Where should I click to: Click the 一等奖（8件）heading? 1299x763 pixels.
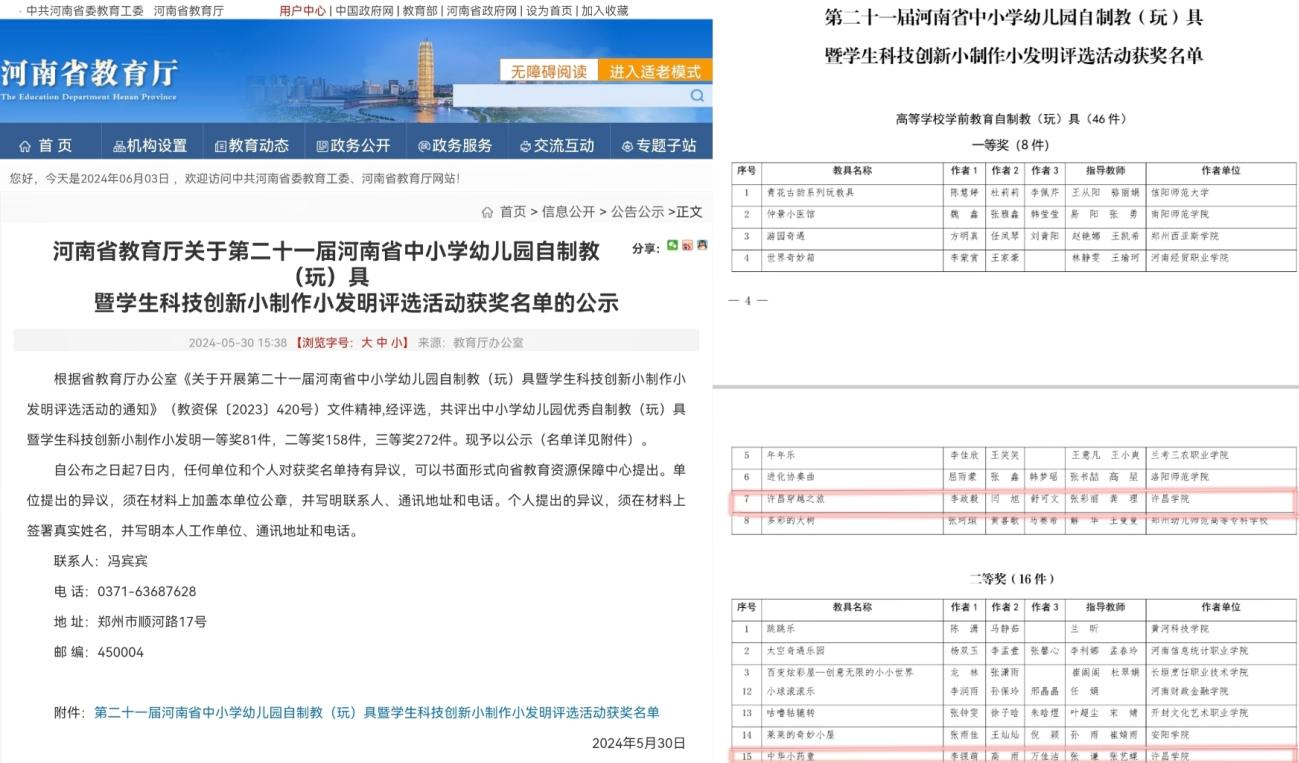(x=1013, y=145)
